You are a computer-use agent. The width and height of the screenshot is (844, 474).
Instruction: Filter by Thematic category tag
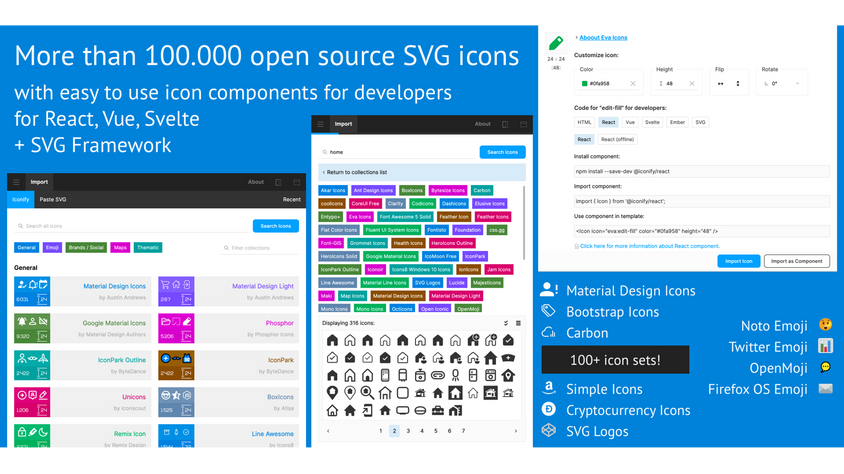[x=147, y=247]
